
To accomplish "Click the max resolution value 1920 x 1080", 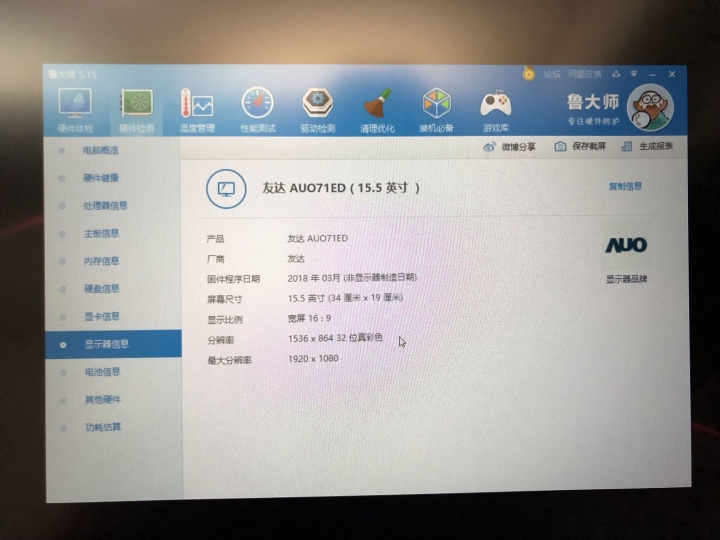I will pyautogui.click(x=313, y=358).
